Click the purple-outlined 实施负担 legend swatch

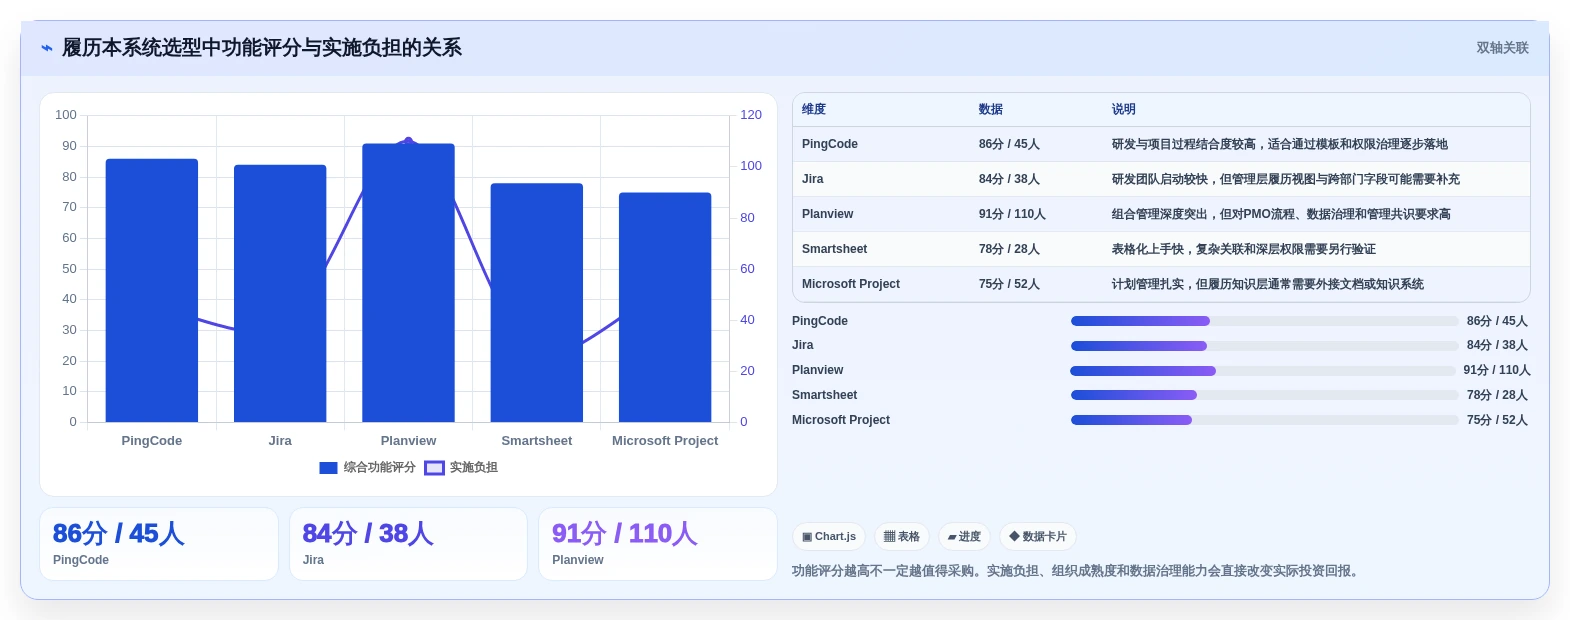pyautogui.click(x=434, y=468)
